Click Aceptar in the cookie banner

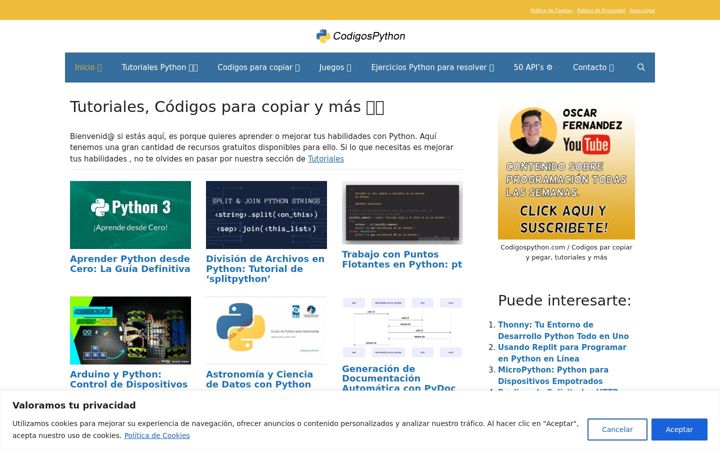pyautogui.click(x=679, y=429)
